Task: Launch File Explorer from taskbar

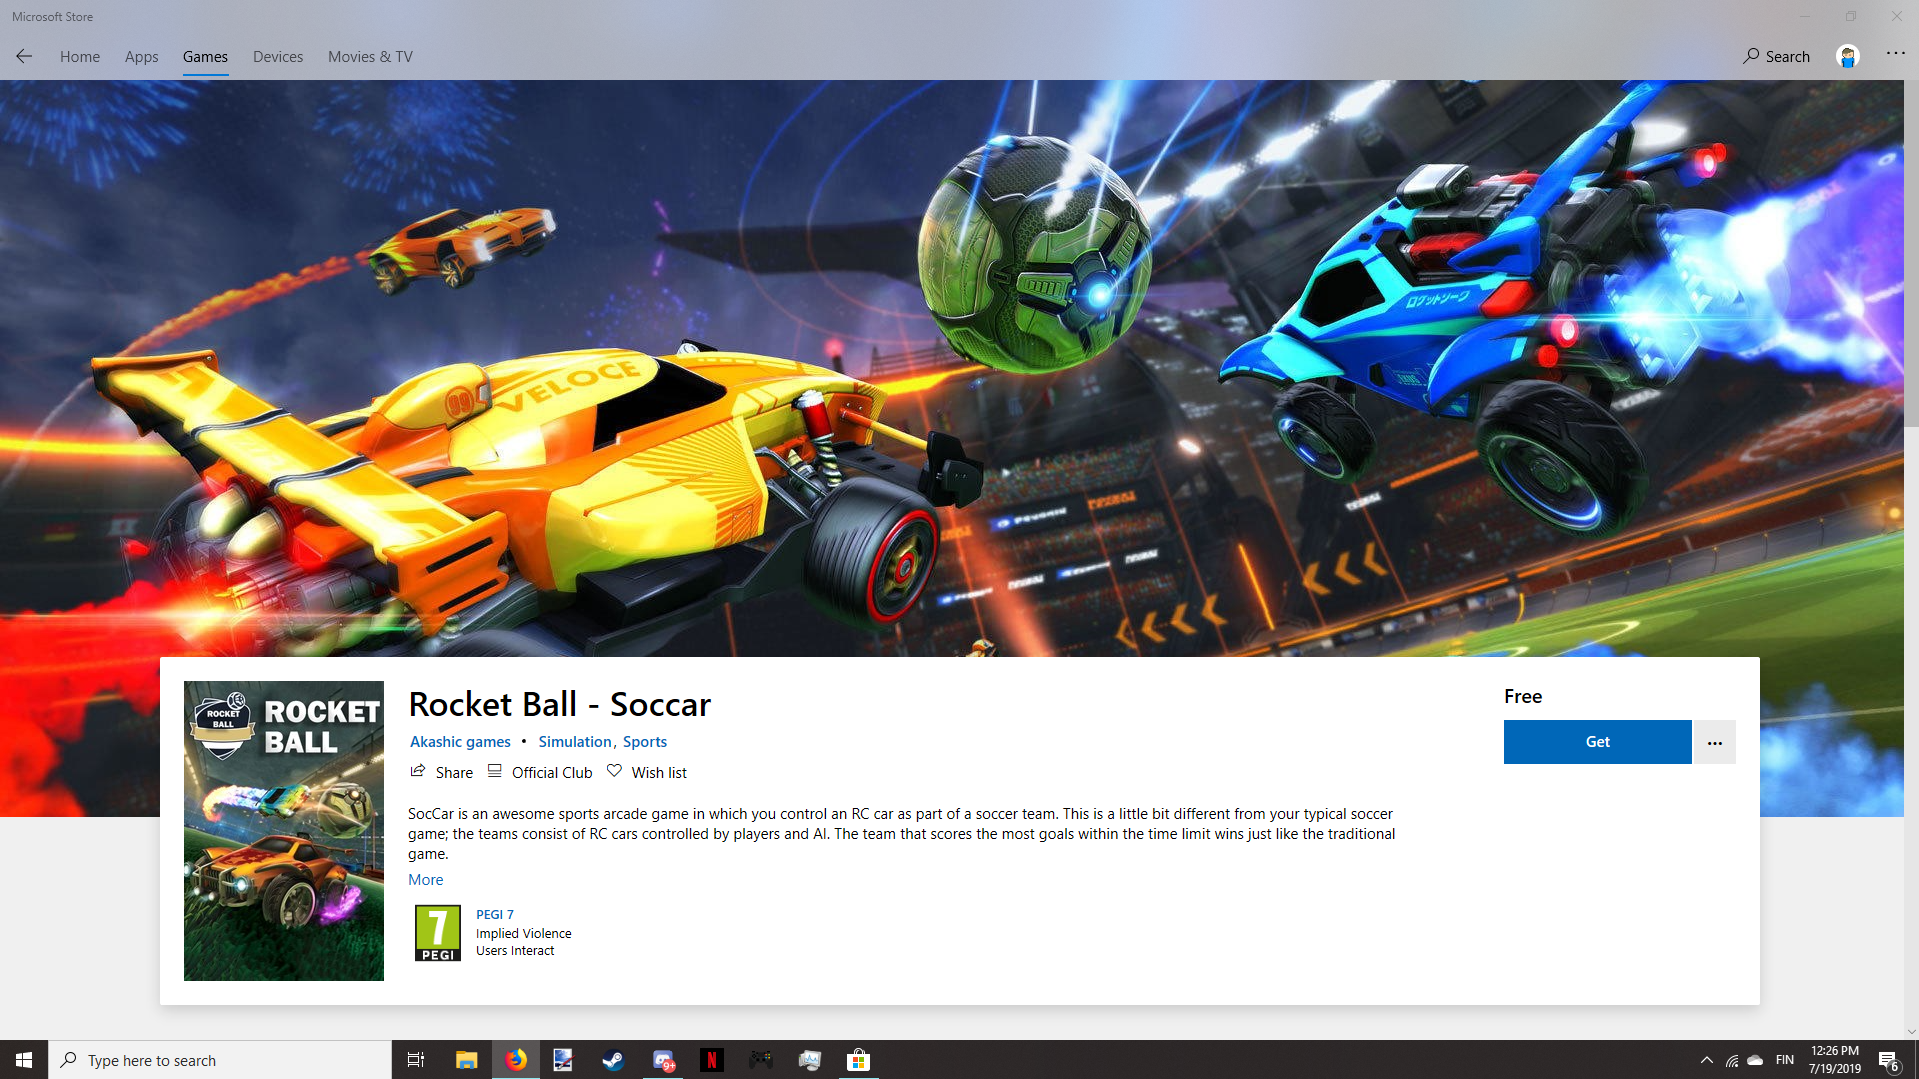Action: tap(466, 1060)
